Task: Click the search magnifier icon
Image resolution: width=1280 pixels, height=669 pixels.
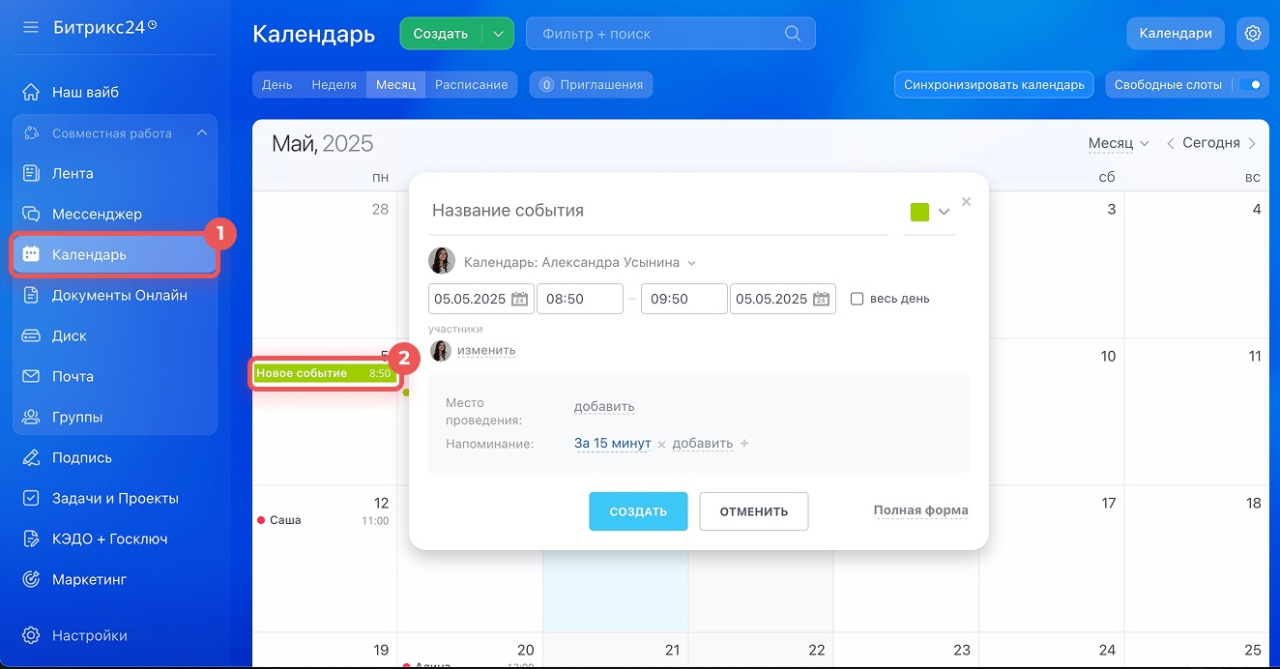Action: point(793,33)
